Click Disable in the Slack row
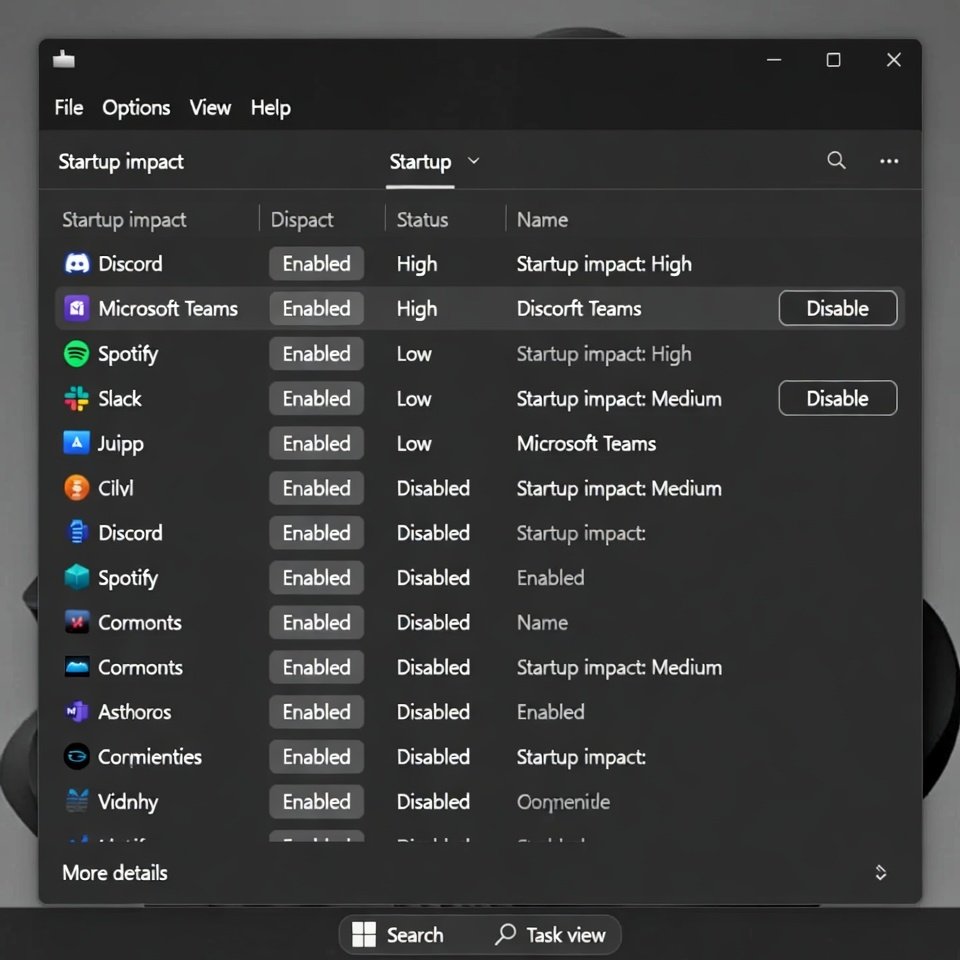 point(837,399)
